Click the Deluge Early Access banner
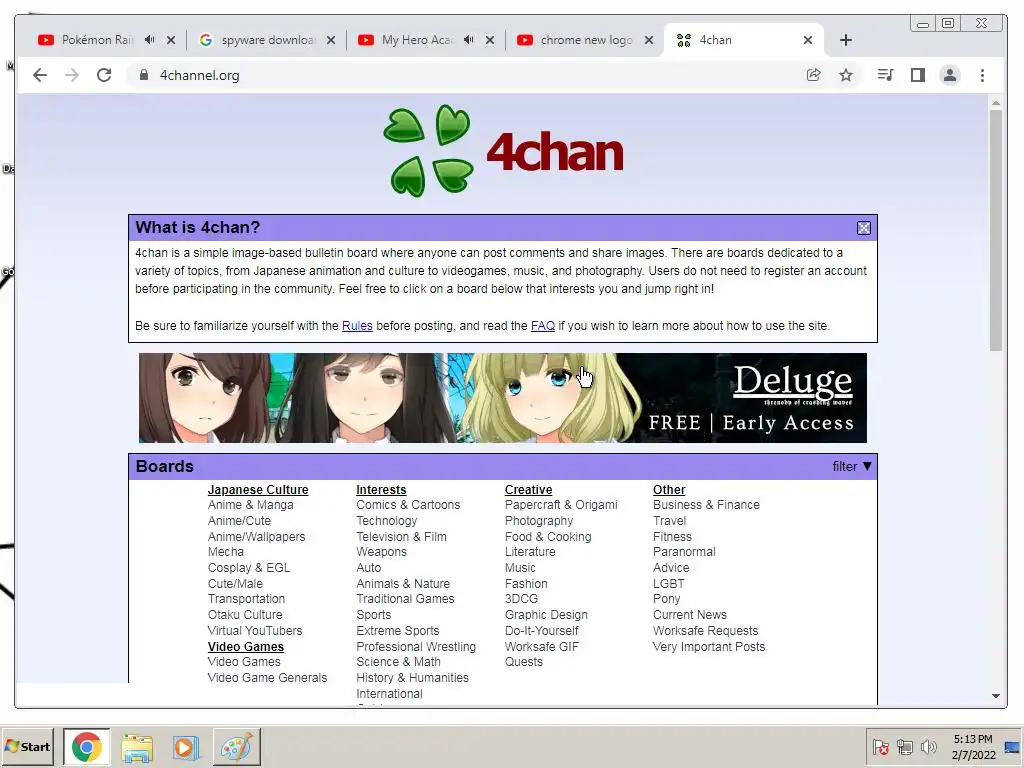The height and width of the screenshot is (768, 1024). [x=503, y=398]
